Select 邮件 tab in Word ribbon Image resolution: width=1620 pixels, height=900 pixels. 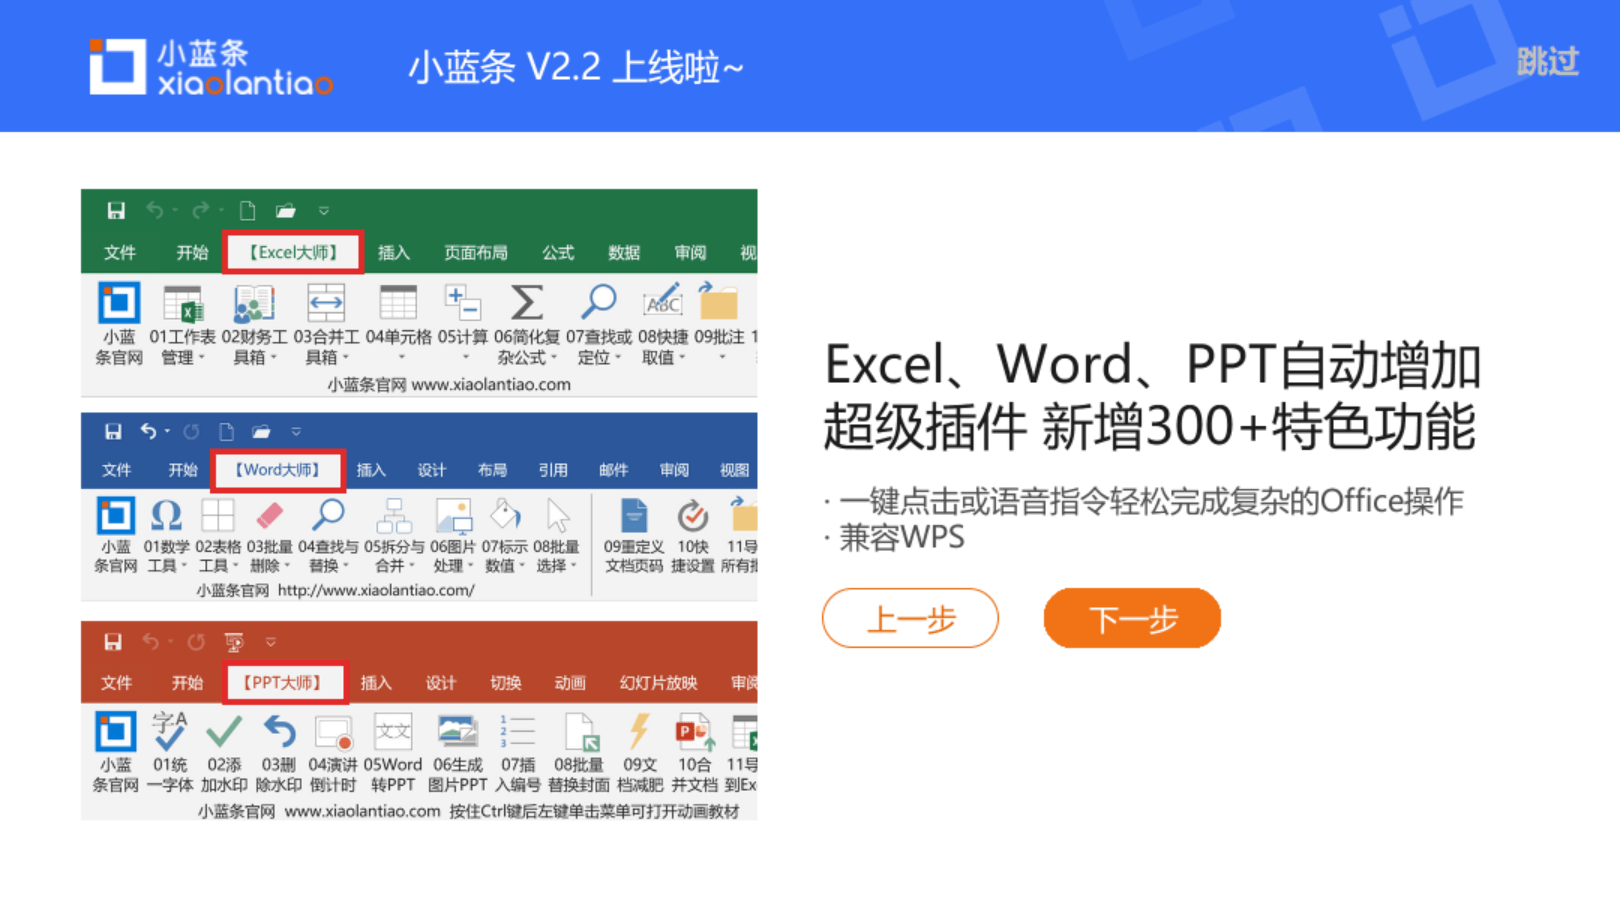coord(613,470)
